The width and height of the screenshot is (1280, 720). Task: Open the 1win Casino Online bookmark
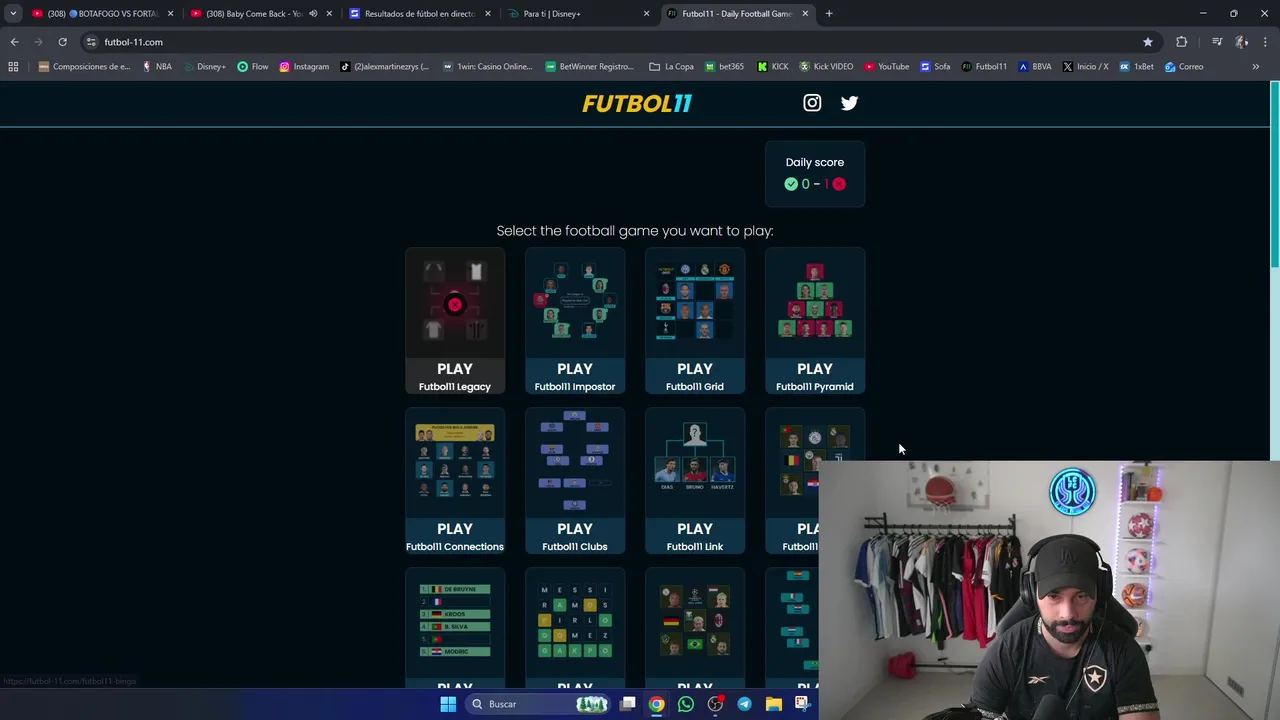(x=489, y=67)
